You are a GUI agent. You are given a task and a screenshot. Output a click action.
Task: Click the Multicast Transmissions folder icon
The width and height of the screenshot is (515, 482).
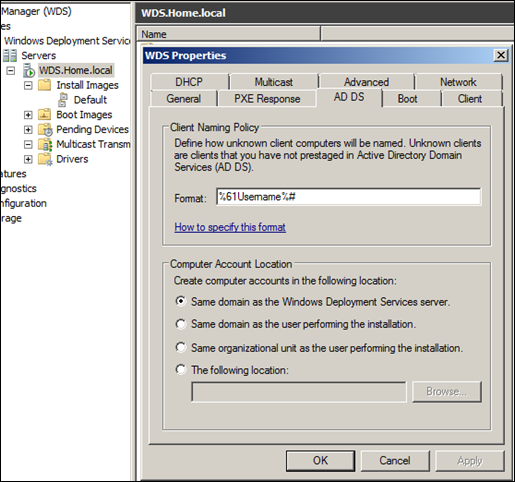(x=45, y=144)
